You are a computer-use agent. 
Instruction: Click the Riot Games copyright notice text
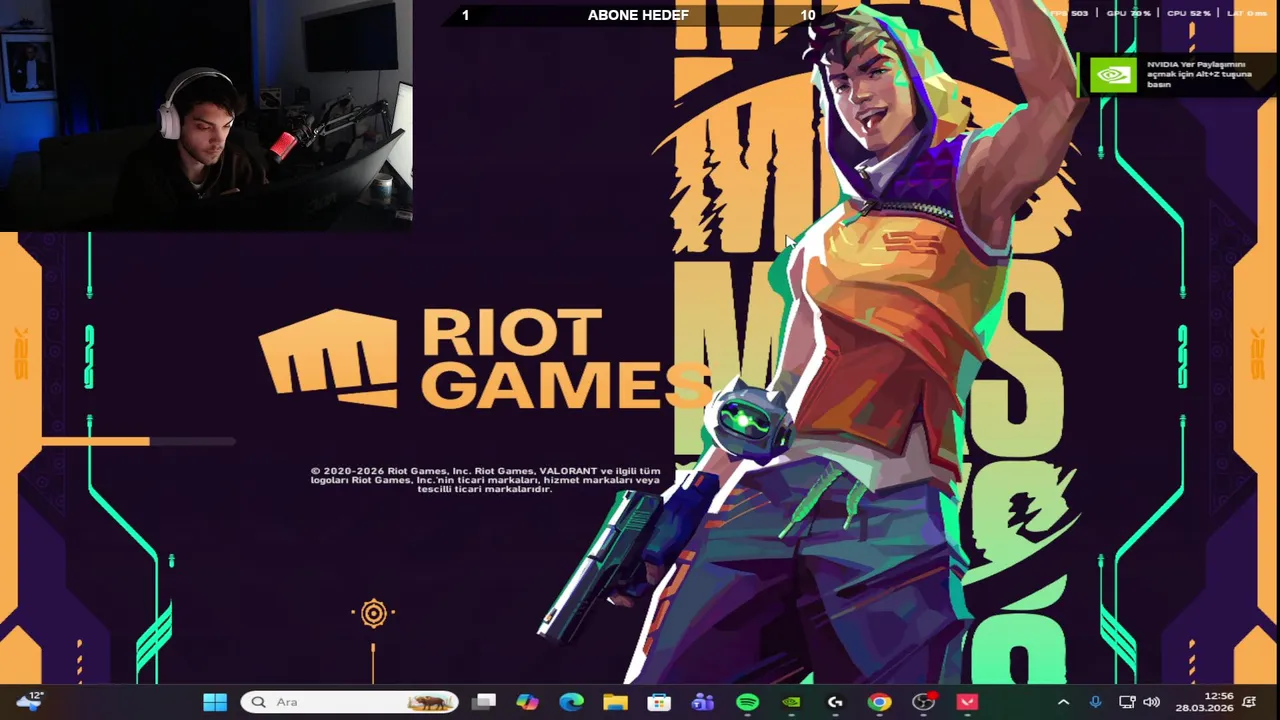pos(485,480)
